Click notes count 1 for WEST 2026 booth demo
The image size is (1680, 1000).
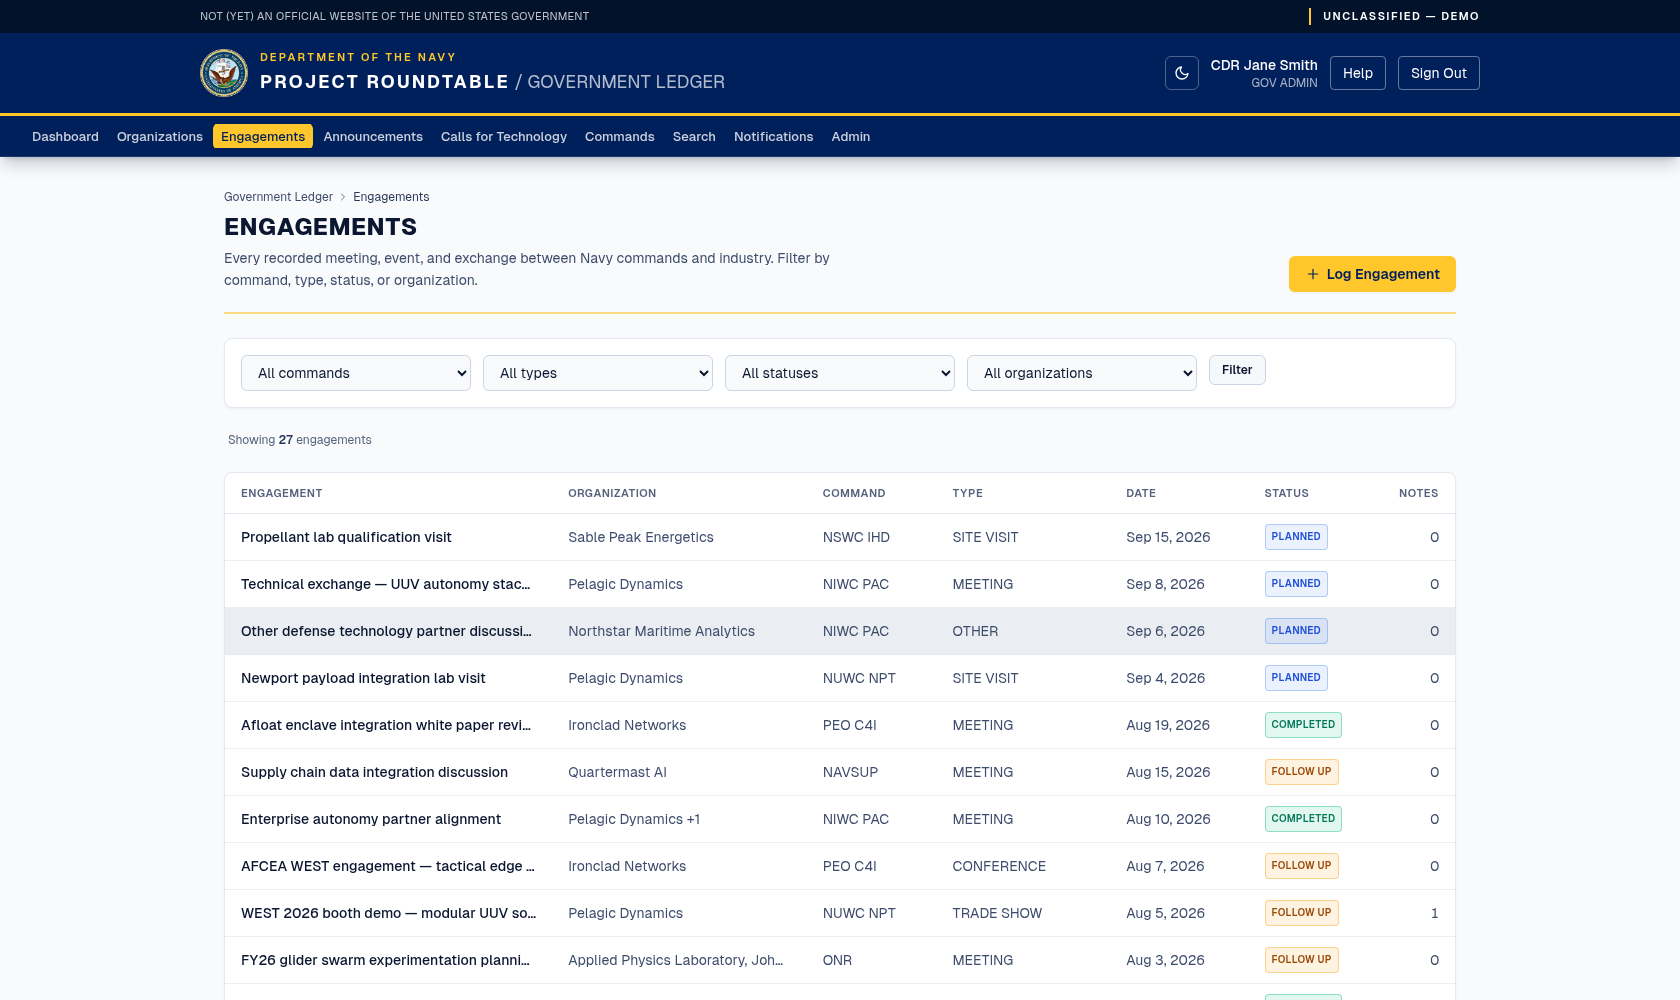pyautogui.click(x=1434, y=913)
